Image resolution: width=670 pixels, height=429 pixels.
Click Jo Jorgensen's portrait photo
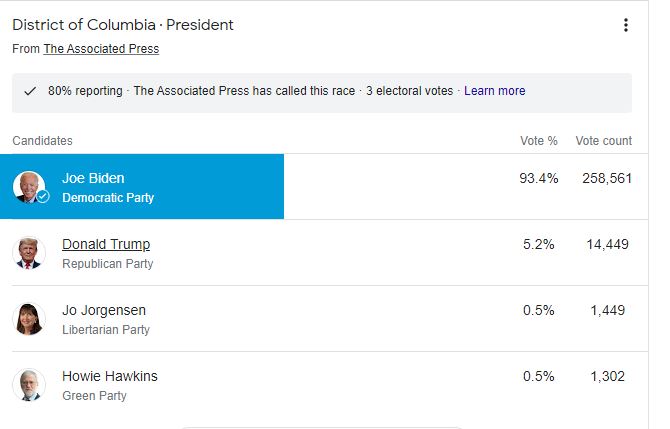click(x=29, y=319)
